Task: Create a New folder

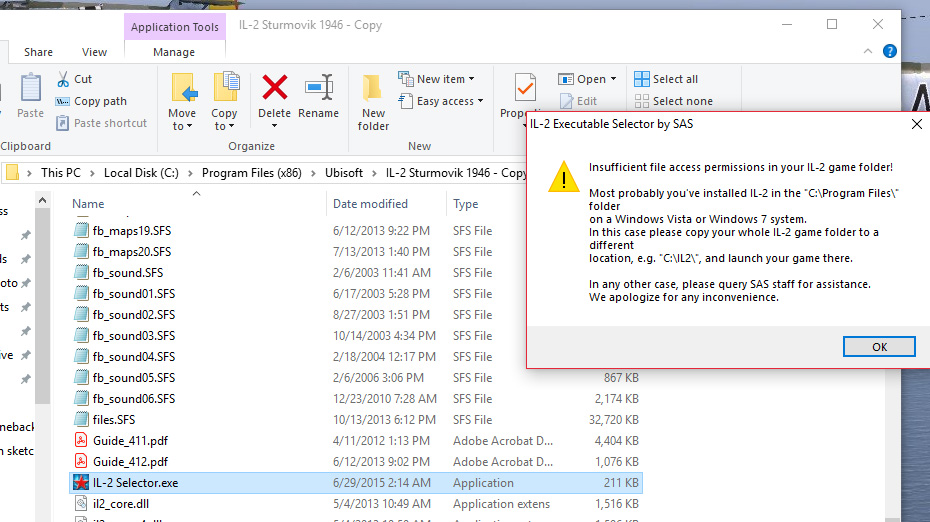Action: point(373,102)
